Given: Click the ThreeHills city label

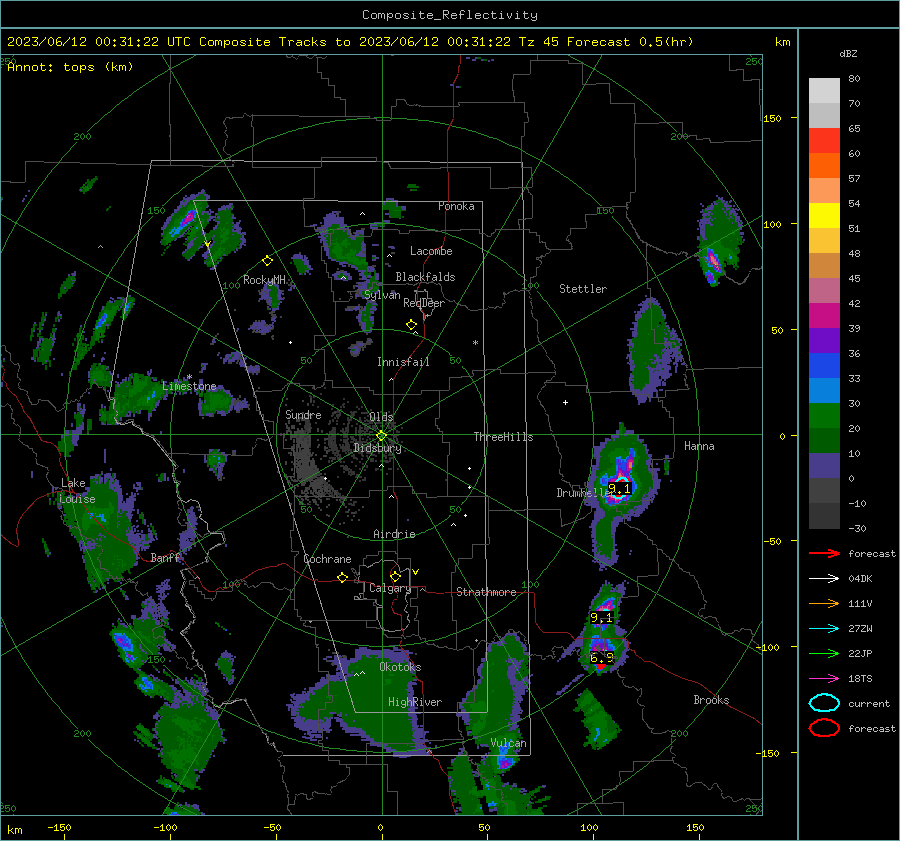Looking at the screenshot, I should point(503,437).
